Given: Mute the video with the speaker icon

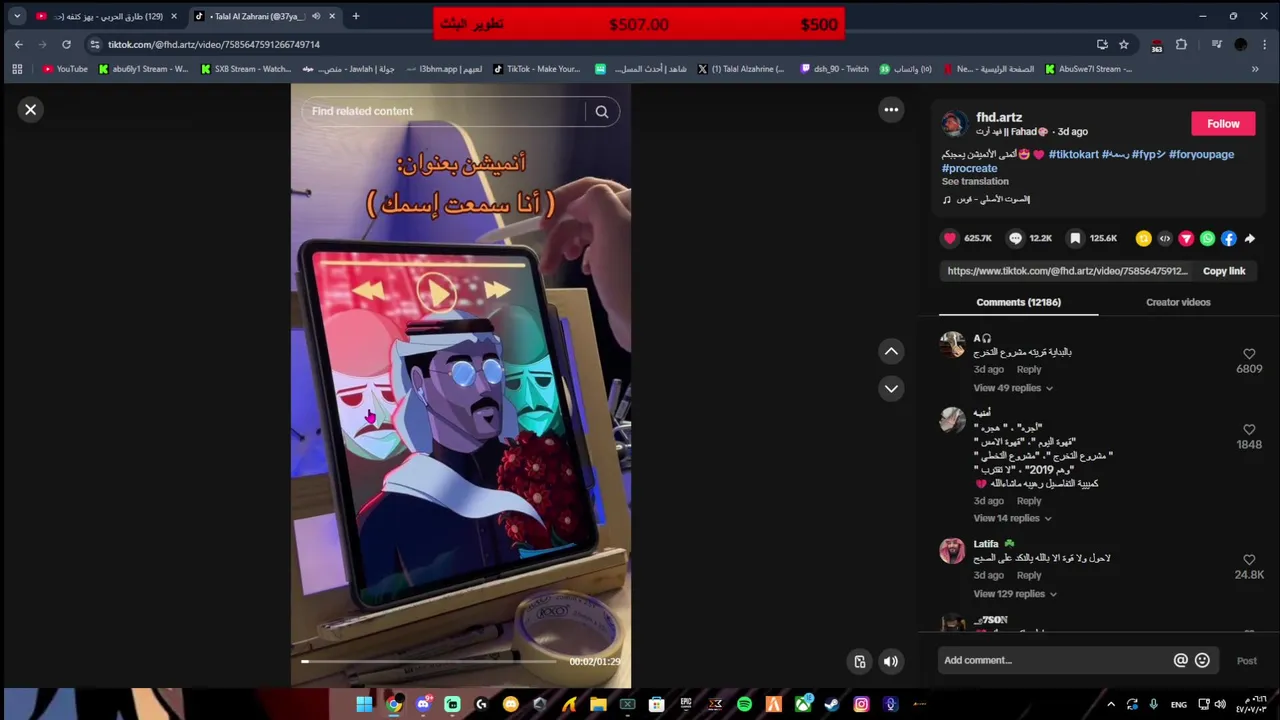Looking at the screenshot, I should [890, 661].
